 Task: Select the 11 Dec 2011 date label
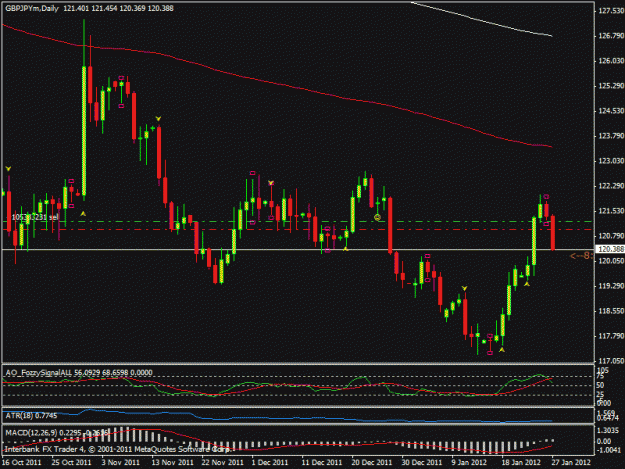tap(321, 463)
